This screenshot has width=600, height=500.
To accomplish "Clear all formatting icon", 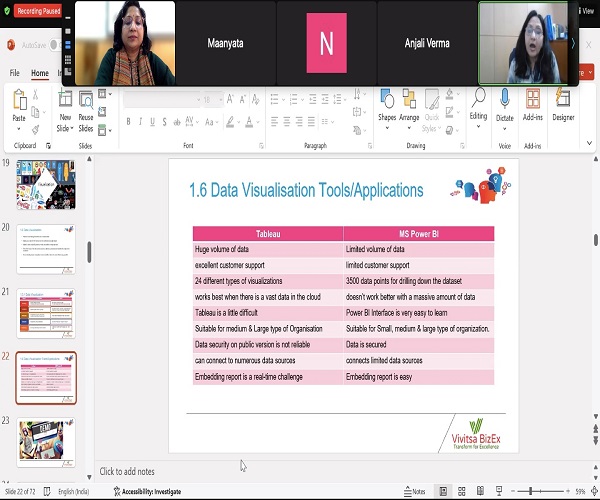I will coord(256,99).
